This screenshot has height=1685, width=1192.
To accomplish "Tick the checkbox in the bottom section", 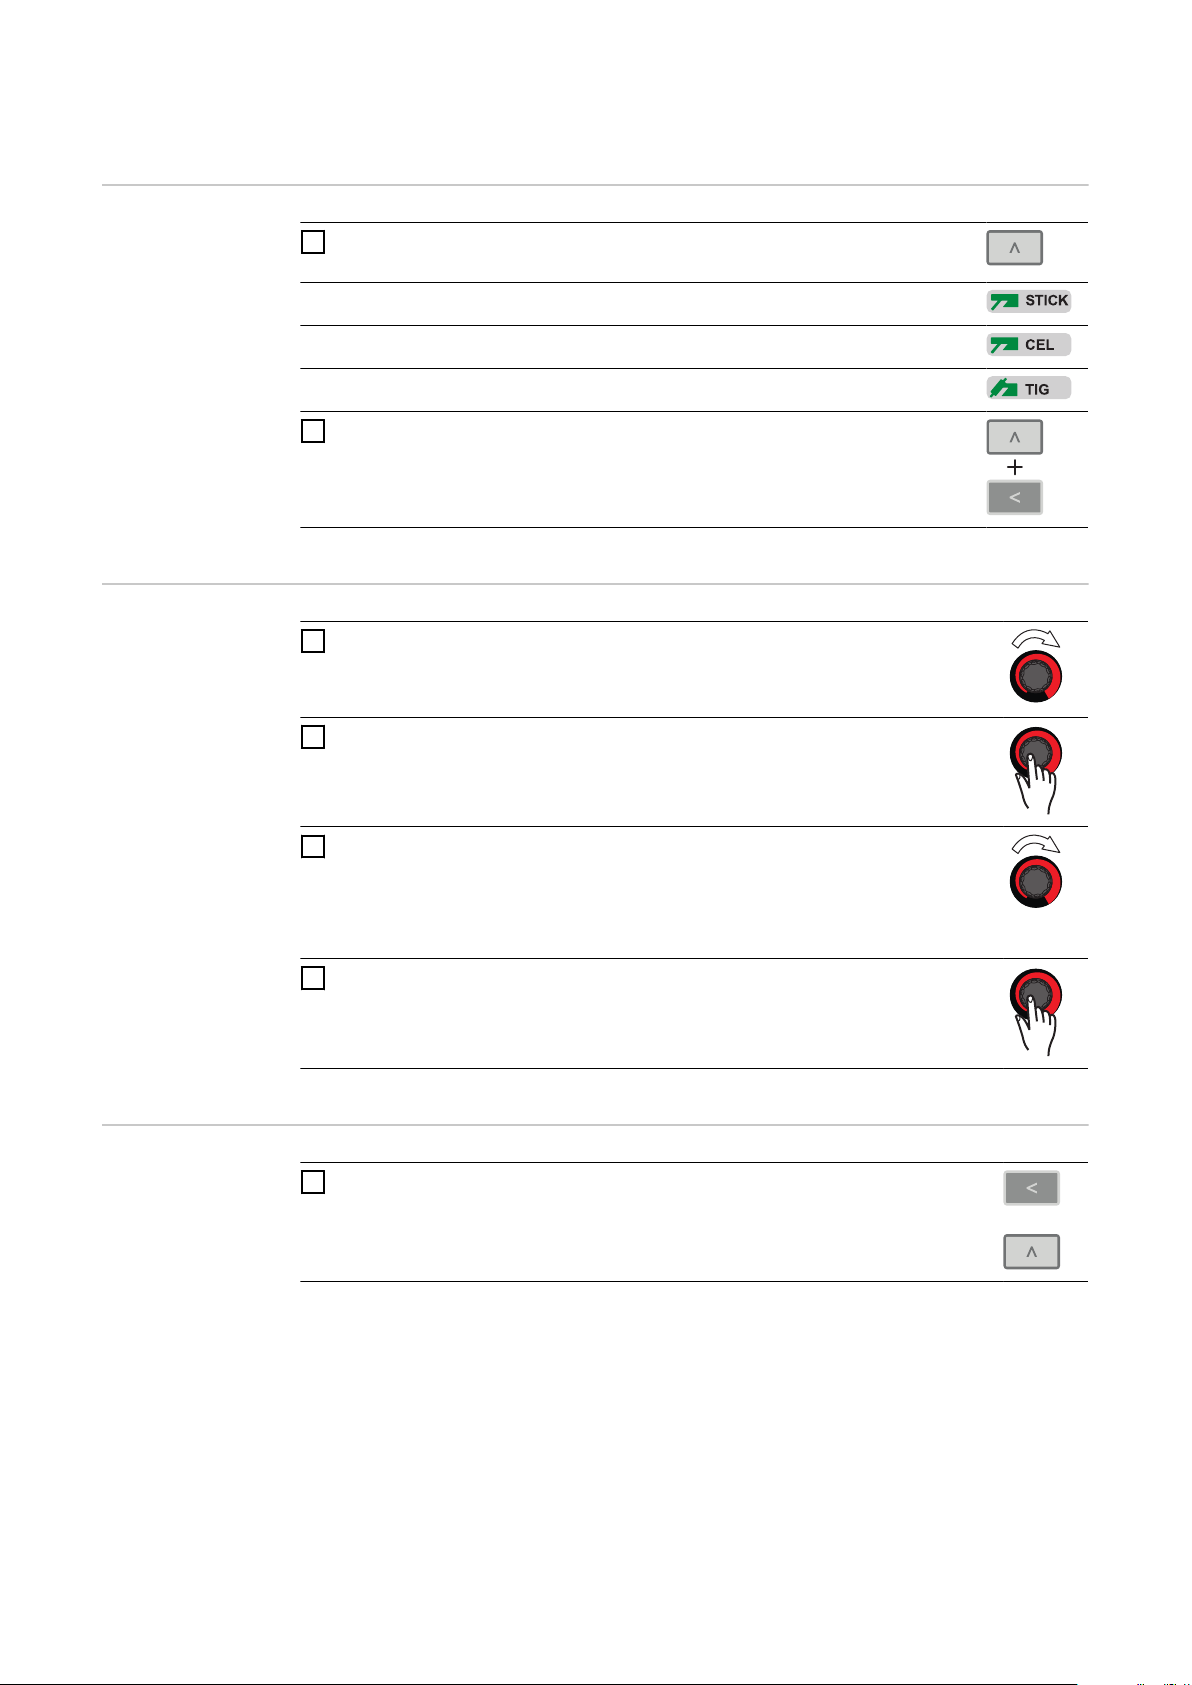I will (x=313, y=1182).
